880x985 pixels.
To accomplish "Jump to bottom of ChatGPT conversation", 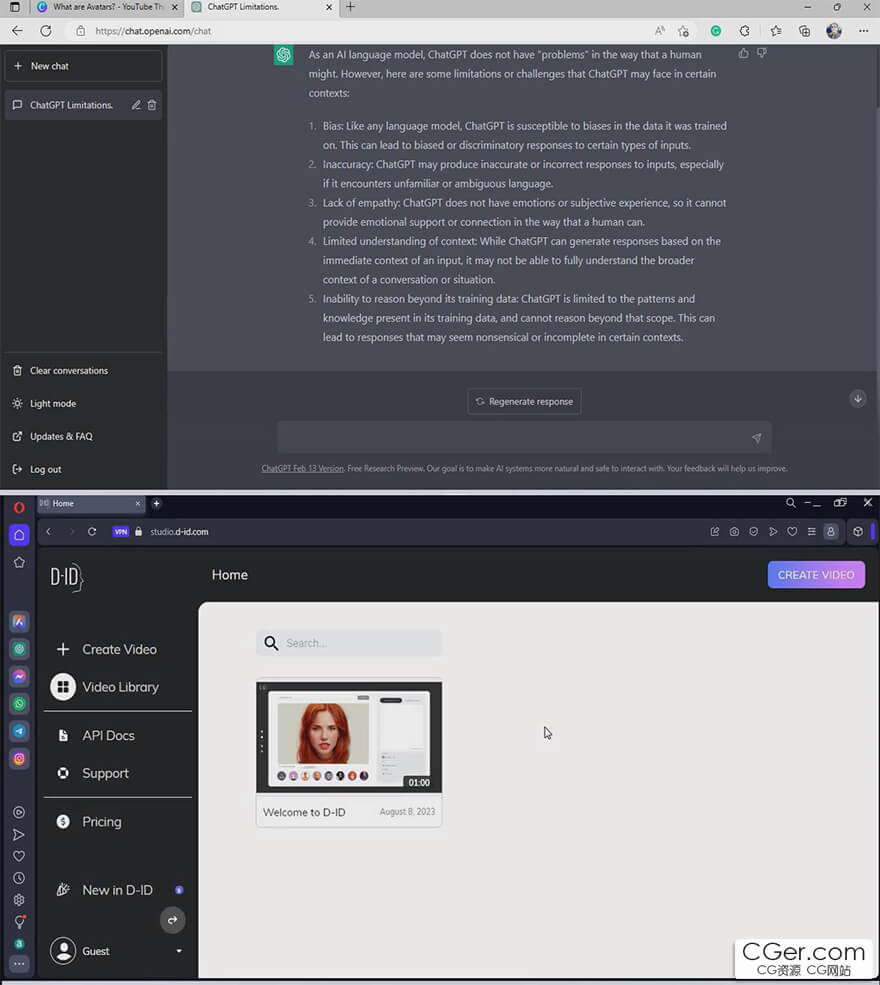I will (858, 398).
